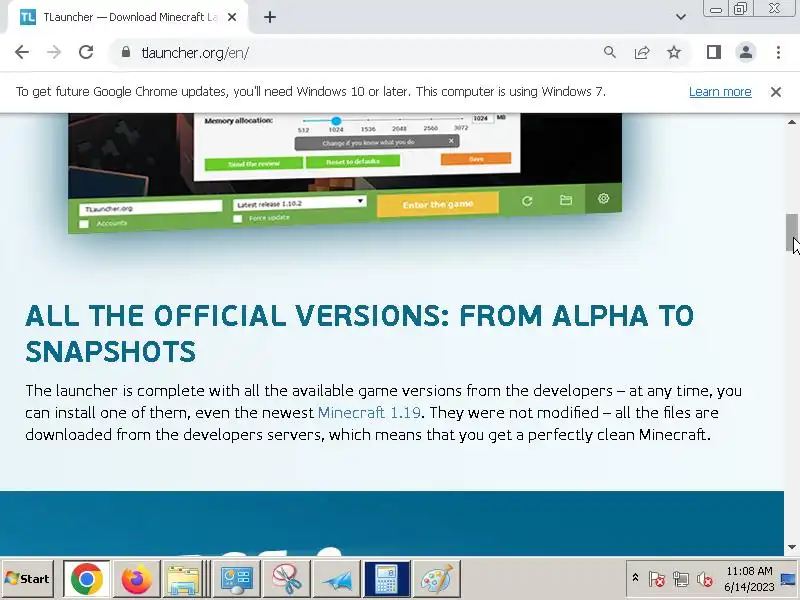Launch Firefox from the taskbar

[x=136, y=579]
